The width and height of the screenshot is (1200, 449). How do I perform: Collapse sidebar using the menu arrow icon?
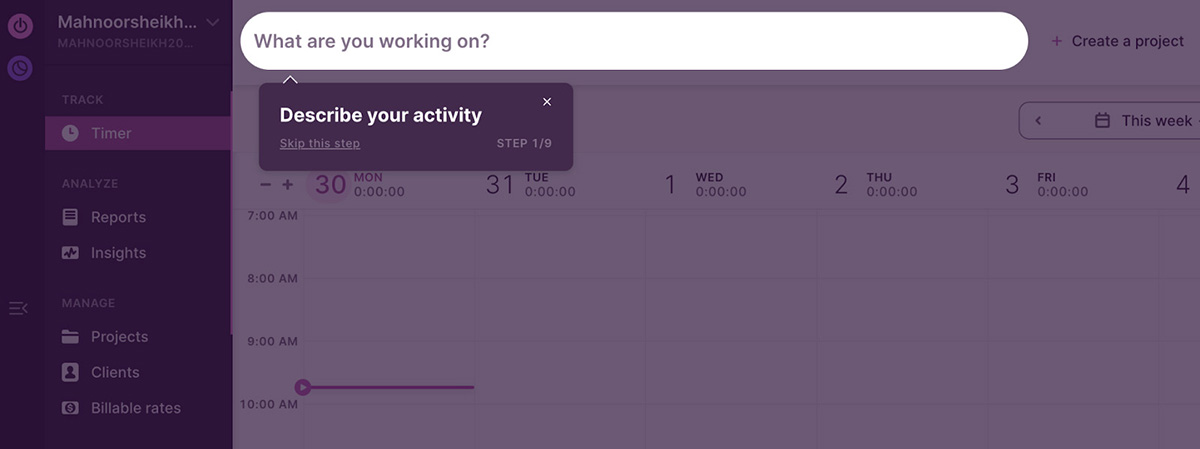18,308
